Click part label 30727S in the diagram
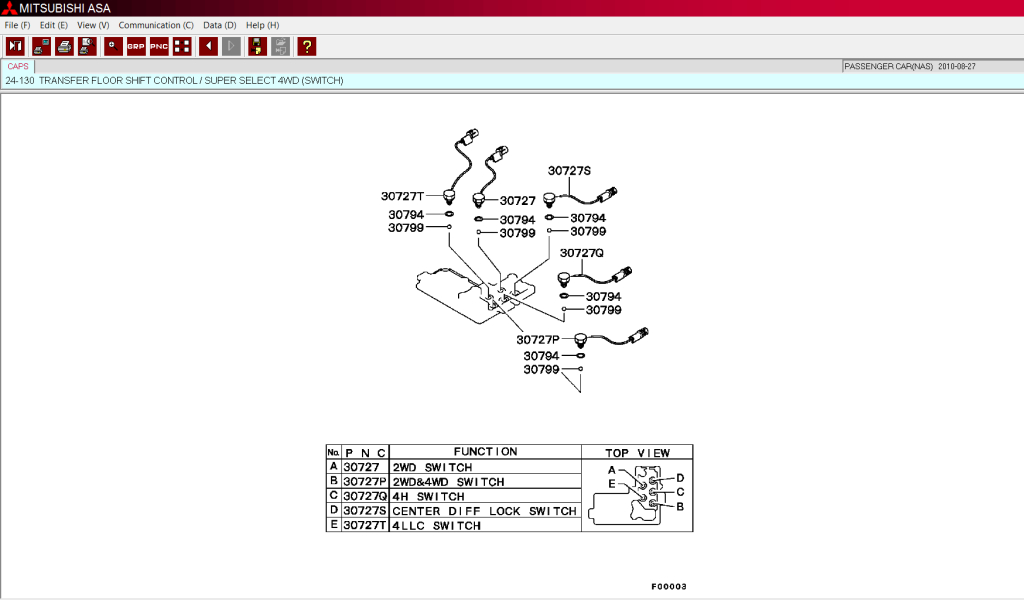The width and height of the screenshot is (1024, 600). [569, 171]
